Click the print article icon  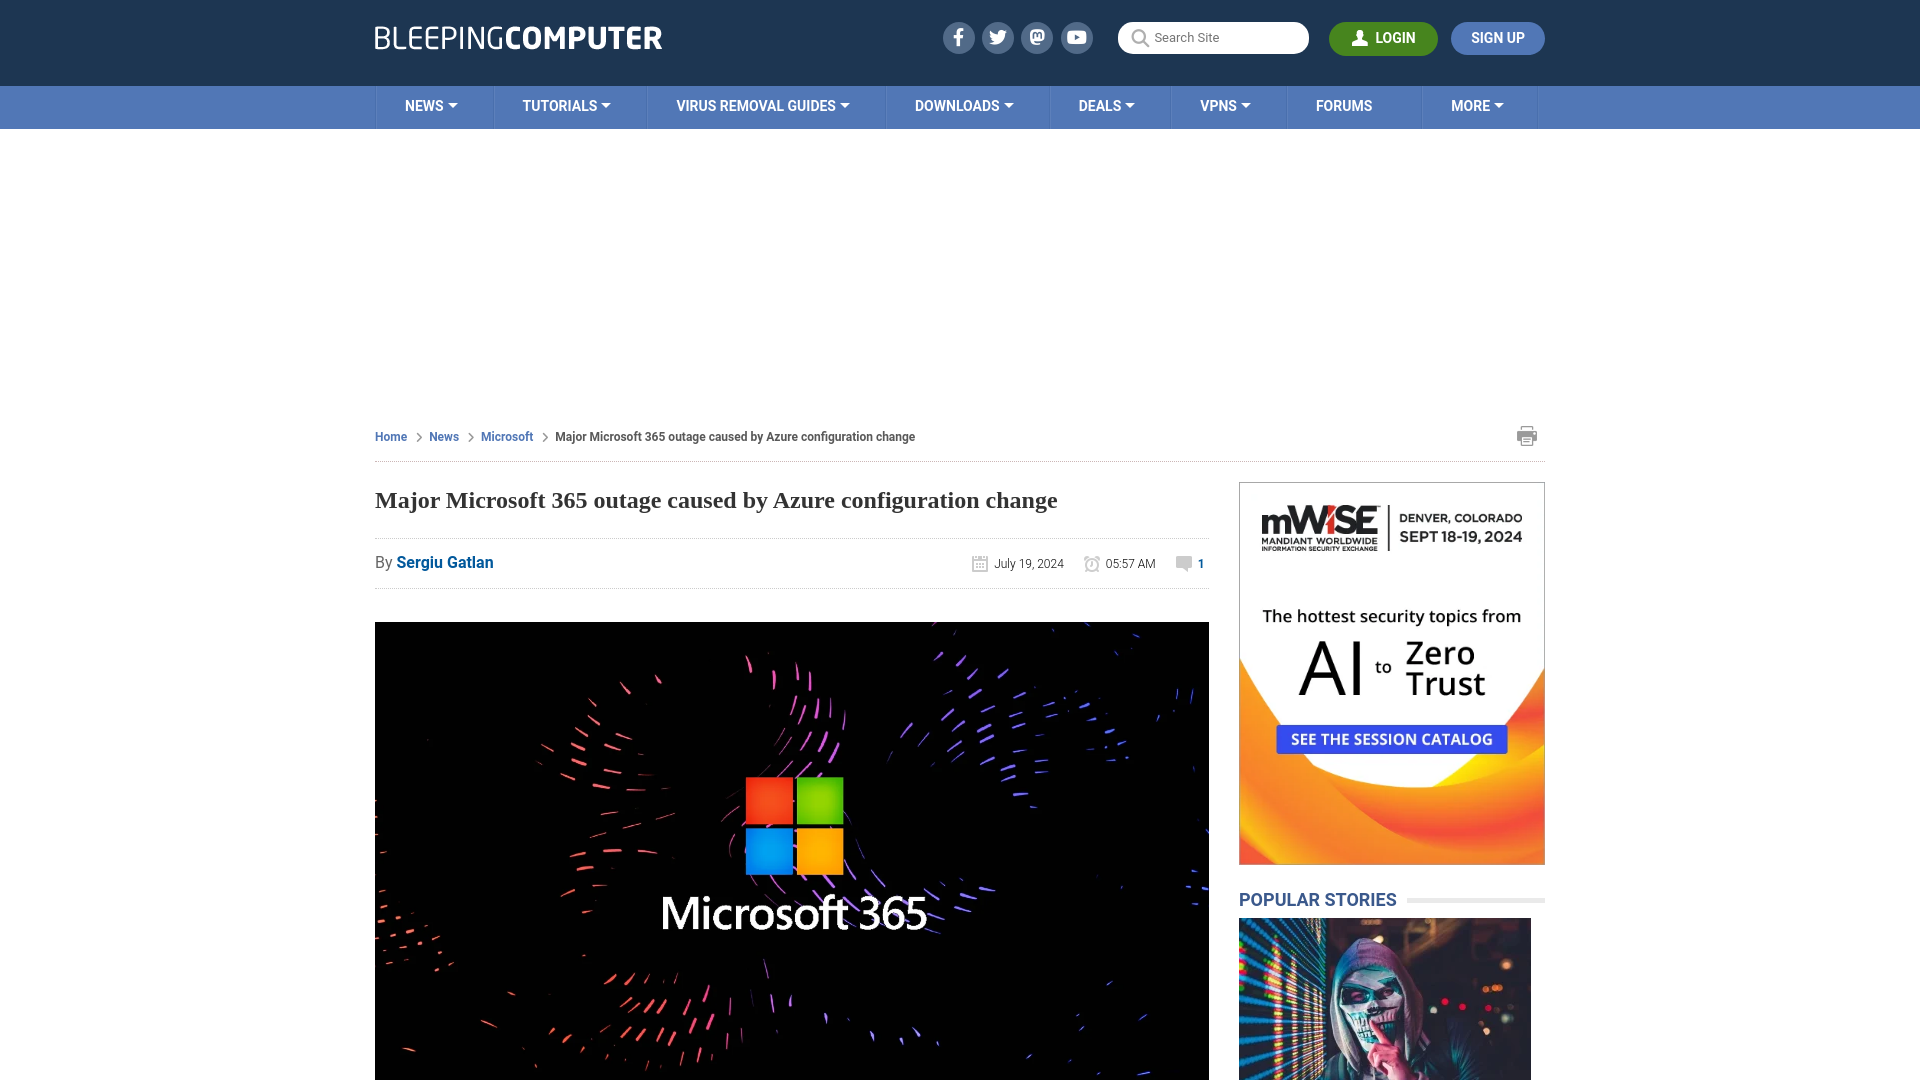point(1526,435)
